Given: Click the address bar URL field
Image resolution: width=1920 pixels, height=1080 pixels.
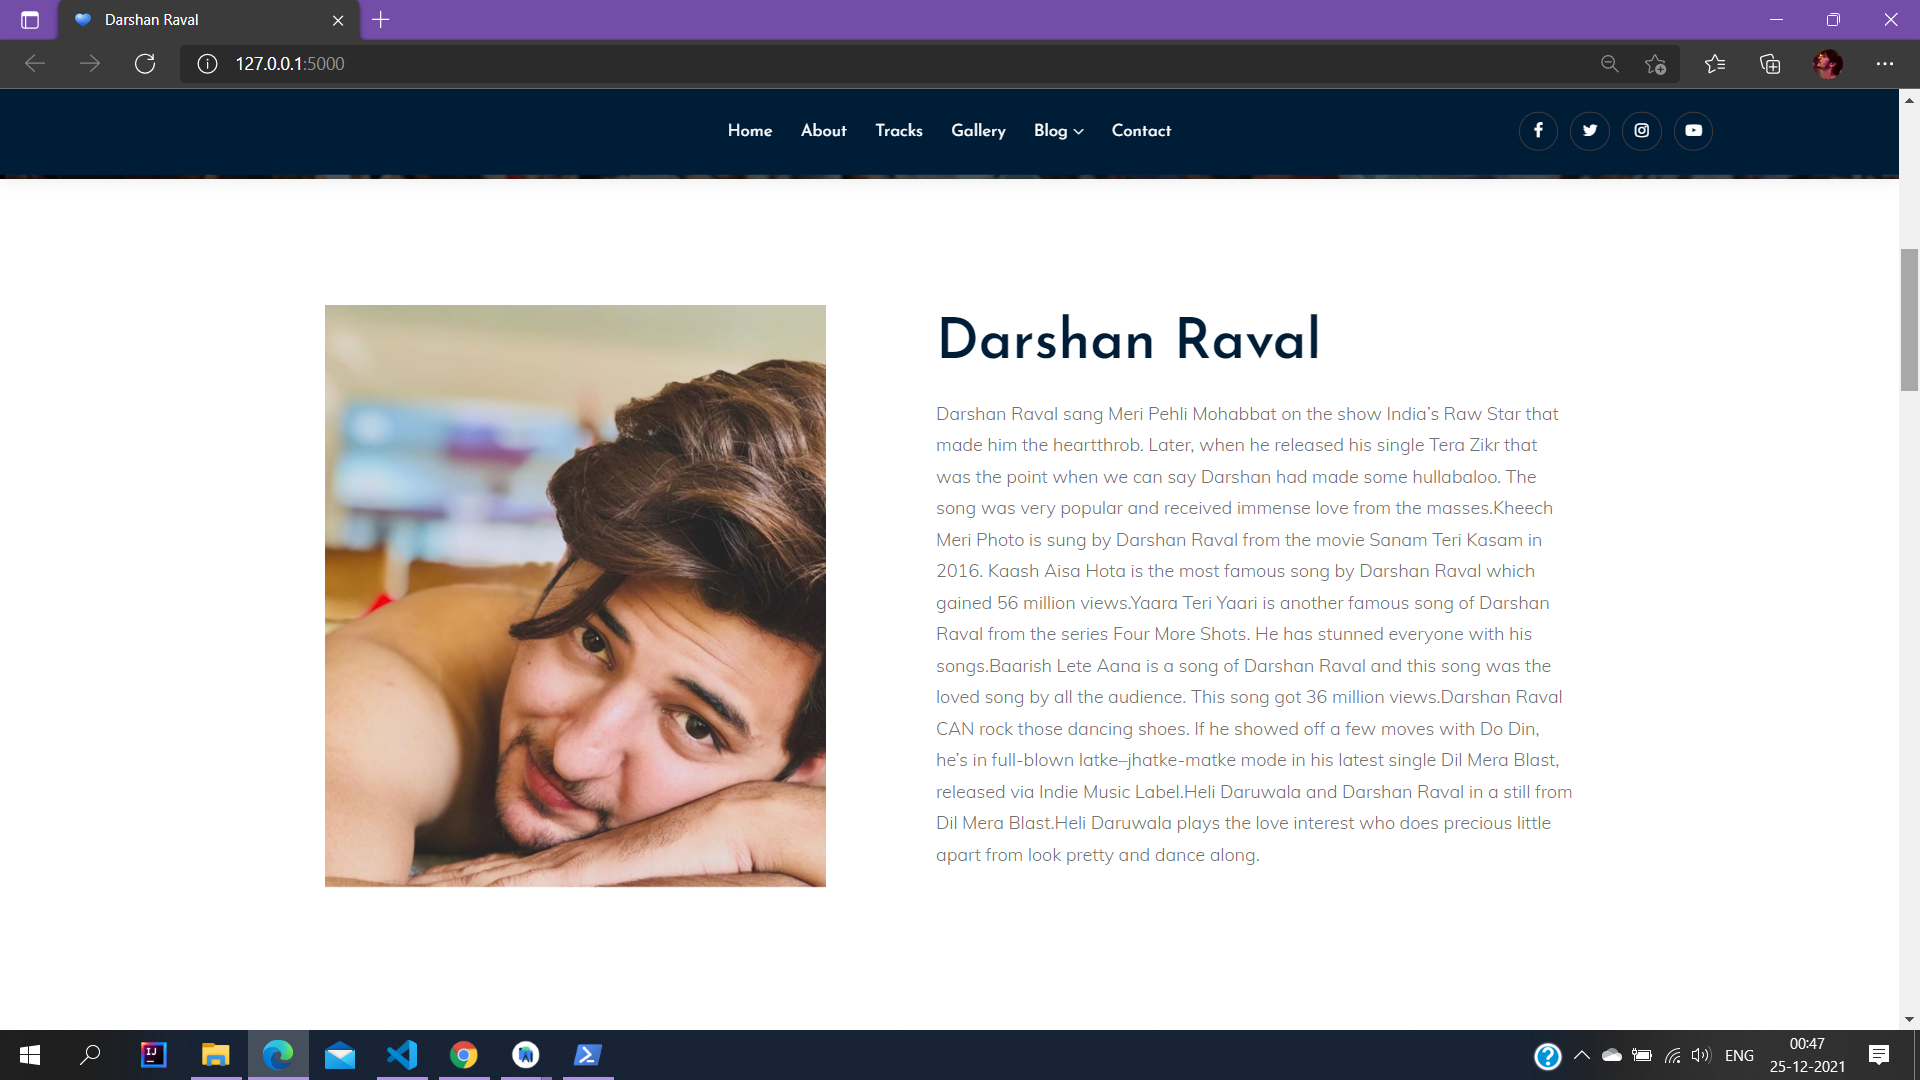Looking at the screenshot, I should tap(800, 64).
